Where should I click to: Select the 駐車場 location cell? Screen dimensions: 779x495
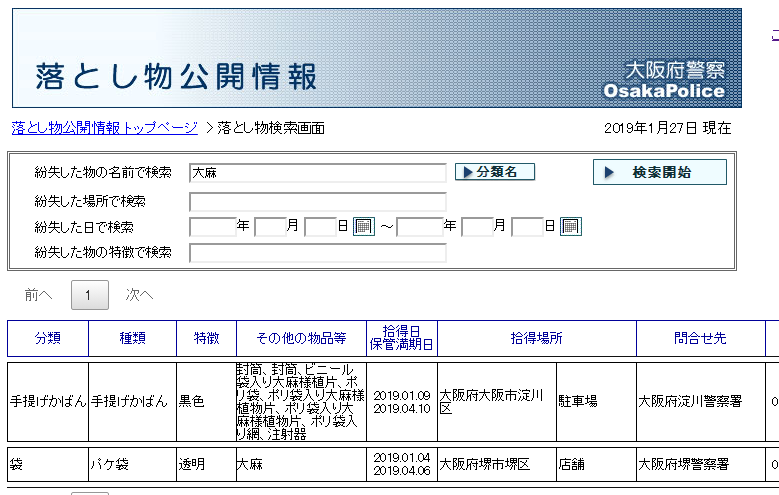tap(596, 402)
